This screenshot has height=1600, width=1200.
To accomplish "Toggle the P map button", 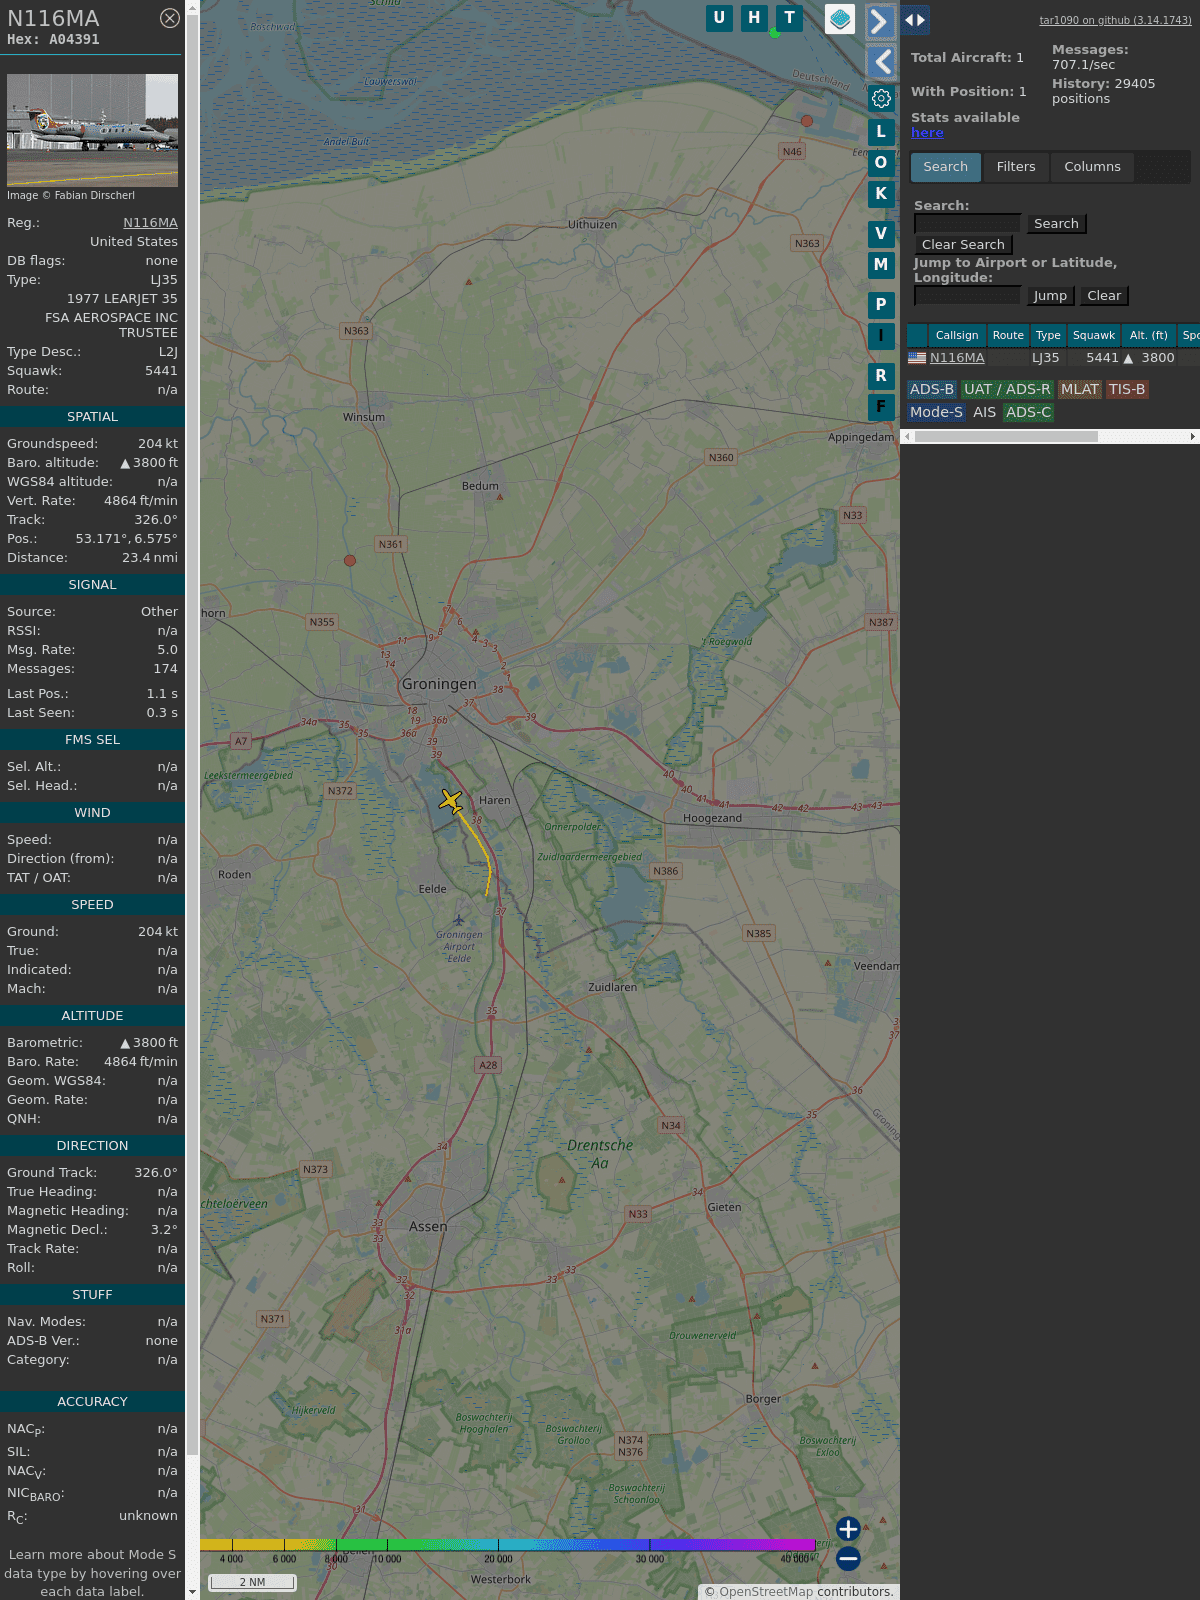I will pyautogui.click(x=881, y=304).
